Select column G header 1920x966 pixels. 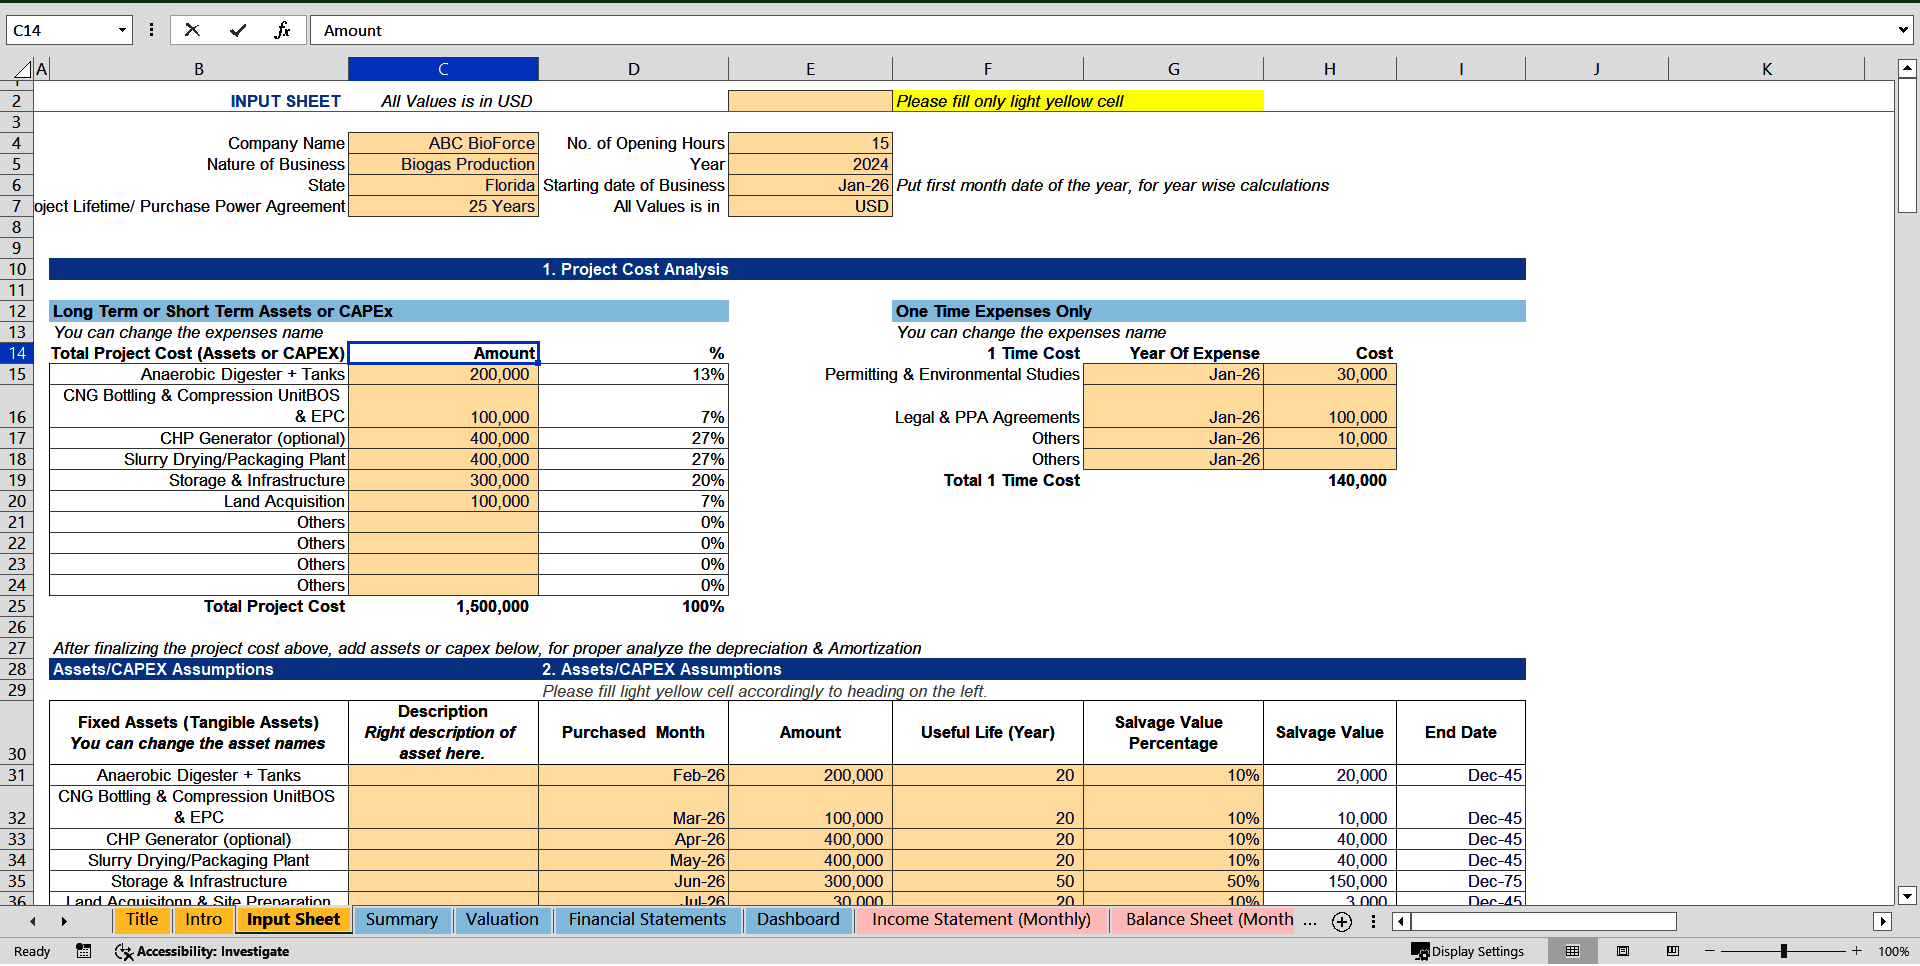coord(1173,69)
